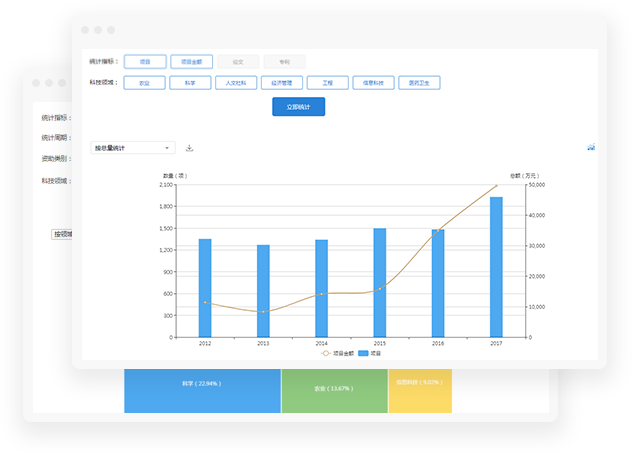Viewport: 632px width, 454px height.
Task: Click the 2014 x-axis year label
Action: (x=322, y=344)
